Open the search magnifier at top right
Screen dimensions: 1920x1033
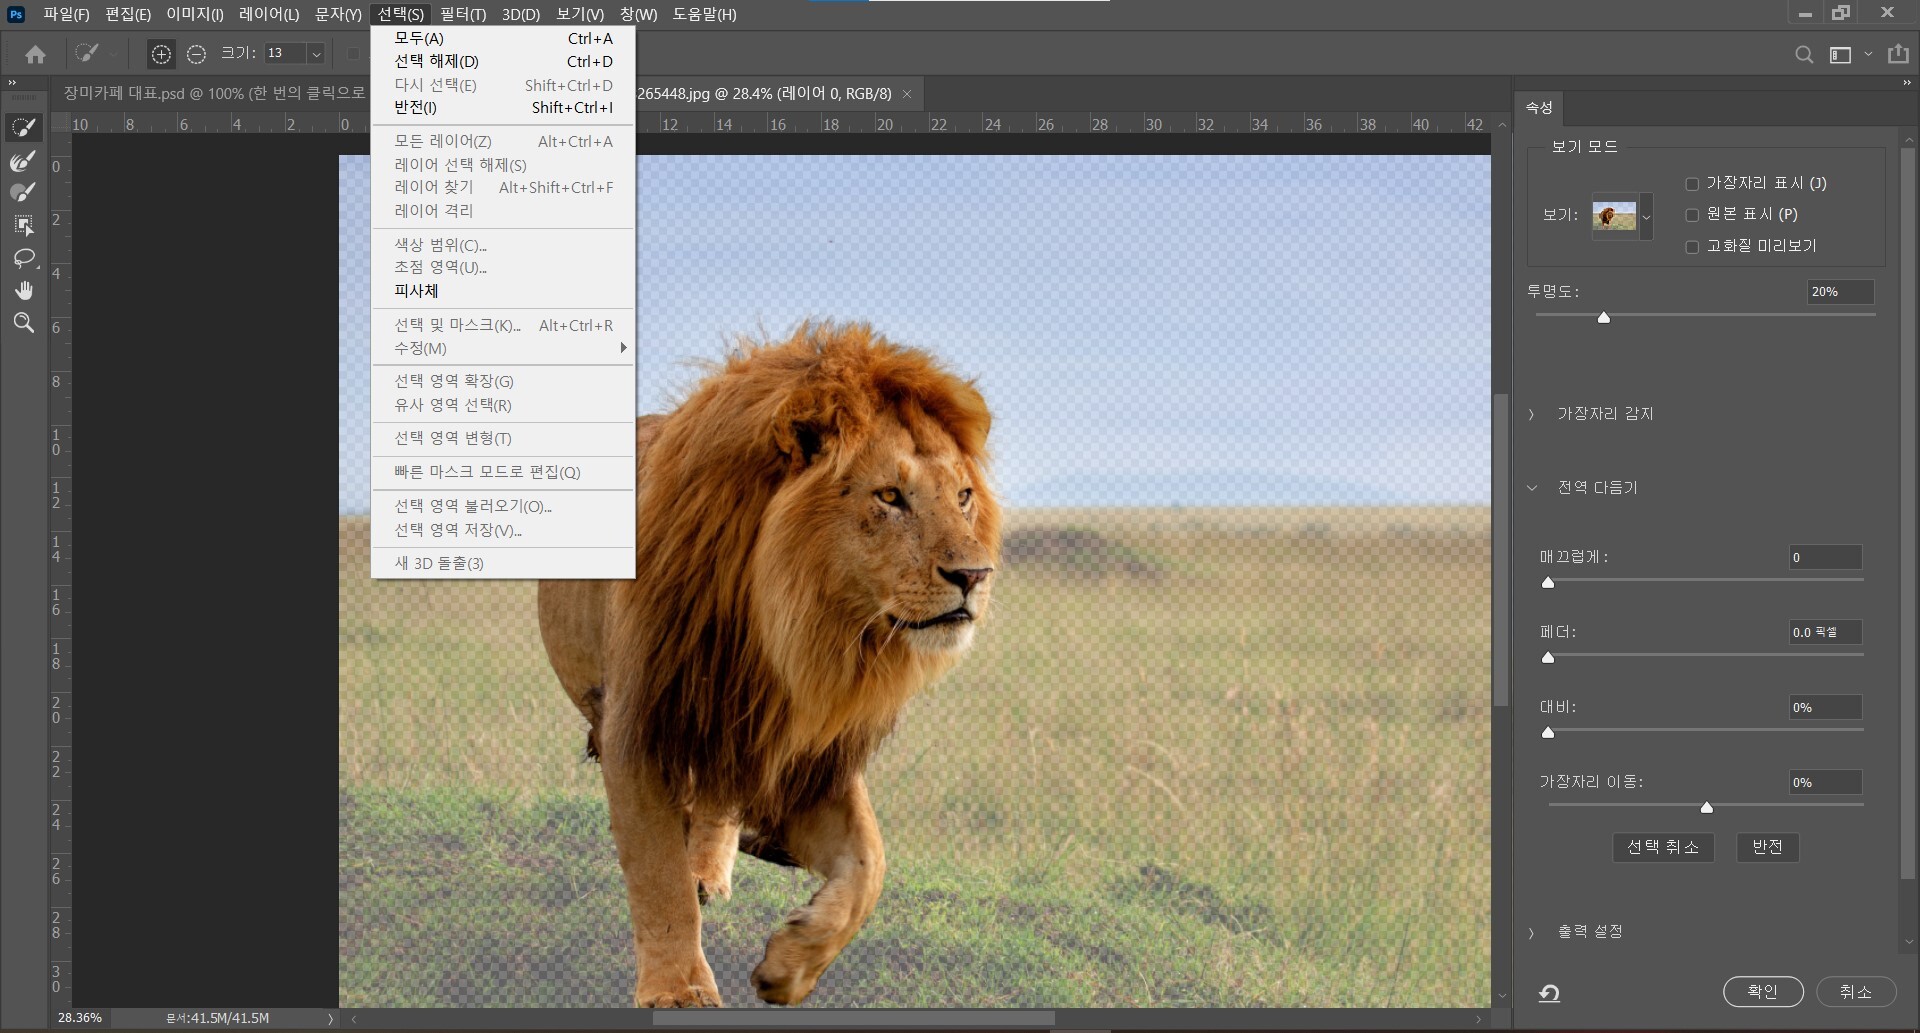tap(1803, 55)
